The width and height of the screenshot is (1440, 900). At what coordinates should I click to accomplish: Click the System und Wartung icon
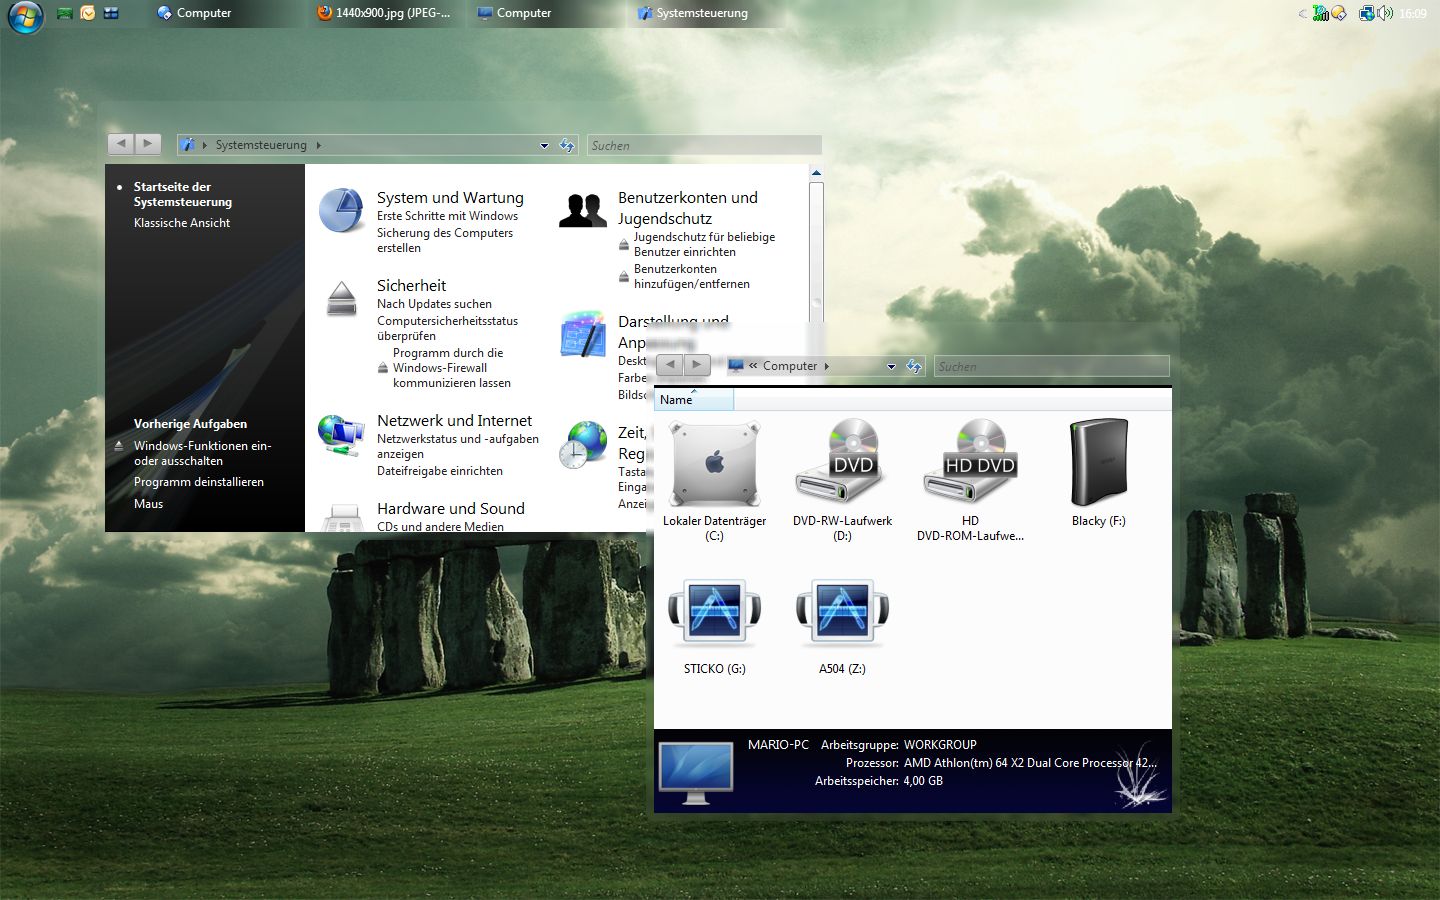[x=341, y=210]
